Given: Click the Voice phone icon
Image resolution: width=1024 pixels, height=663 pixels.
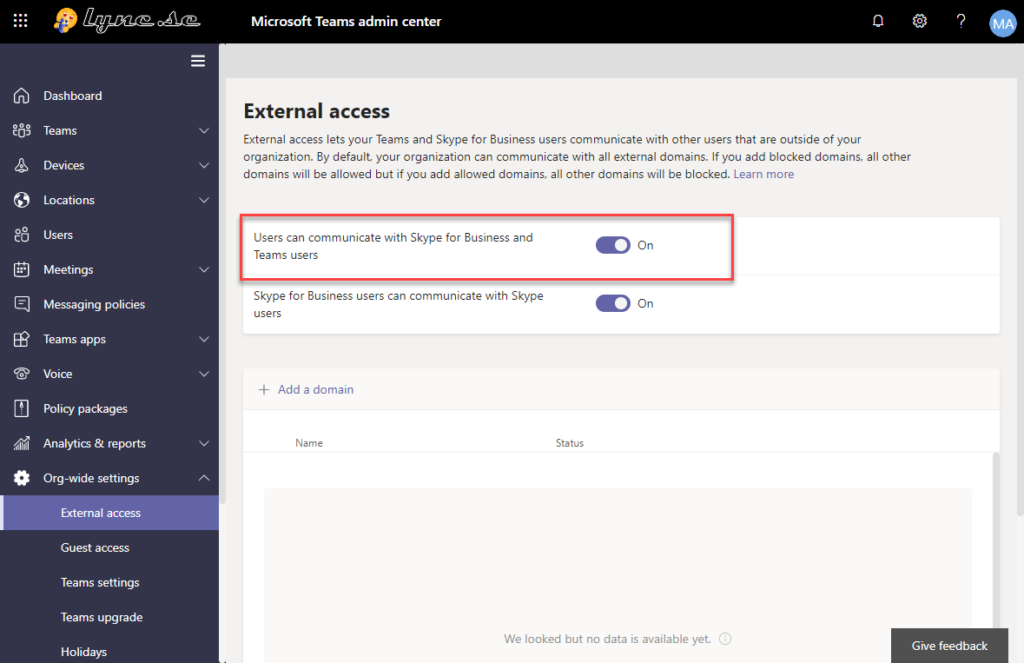Looking at the screenshot, I should [x=22, y=374].
